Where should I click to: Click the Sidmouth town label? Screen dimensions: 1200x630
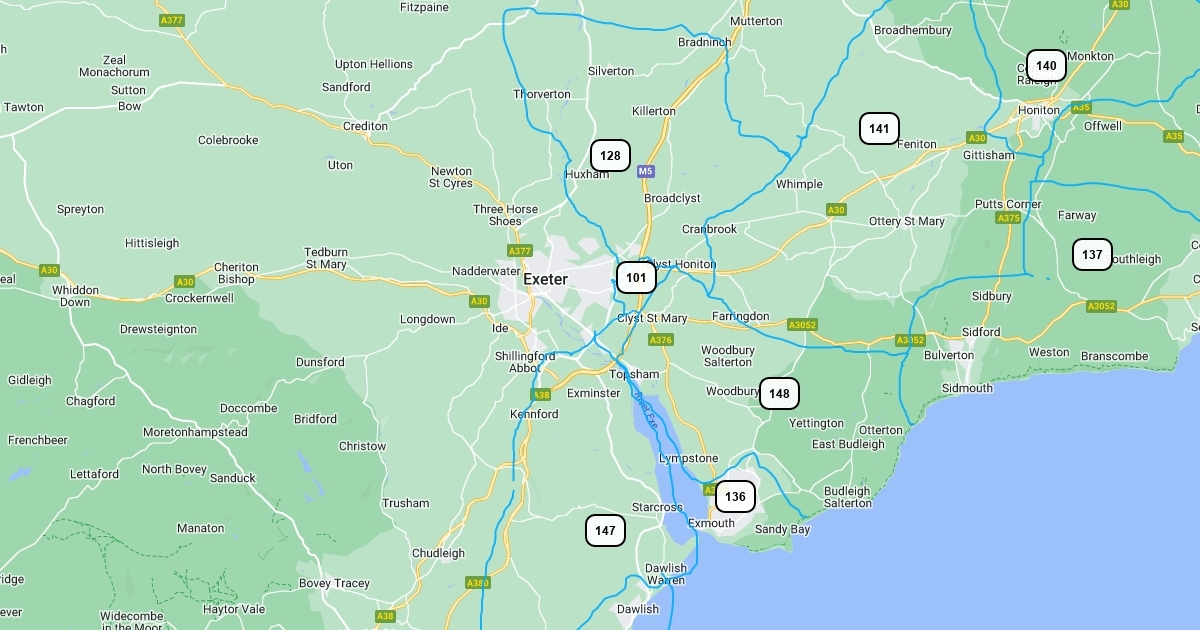coord(968,388)
